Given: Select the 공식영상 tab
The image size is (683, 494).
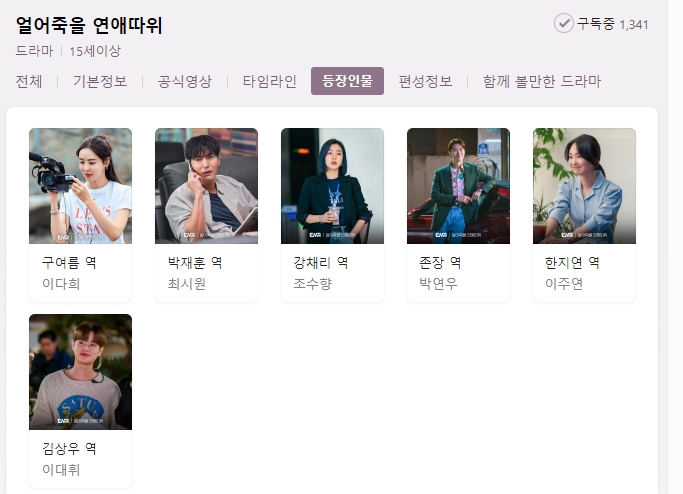Looking at the screenshot, I should click(x=185, y=81).
